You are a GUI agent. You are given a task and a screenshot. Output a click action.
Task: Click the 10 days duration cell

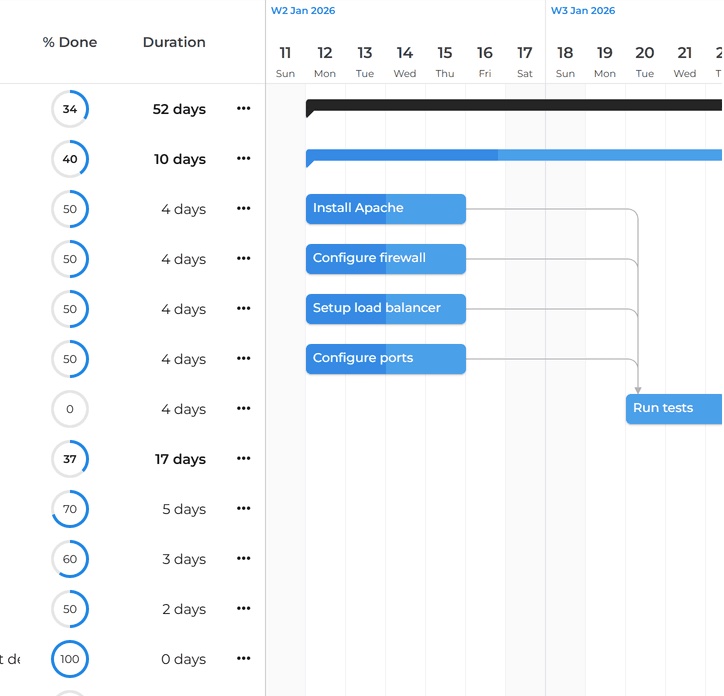click(180, 159)
